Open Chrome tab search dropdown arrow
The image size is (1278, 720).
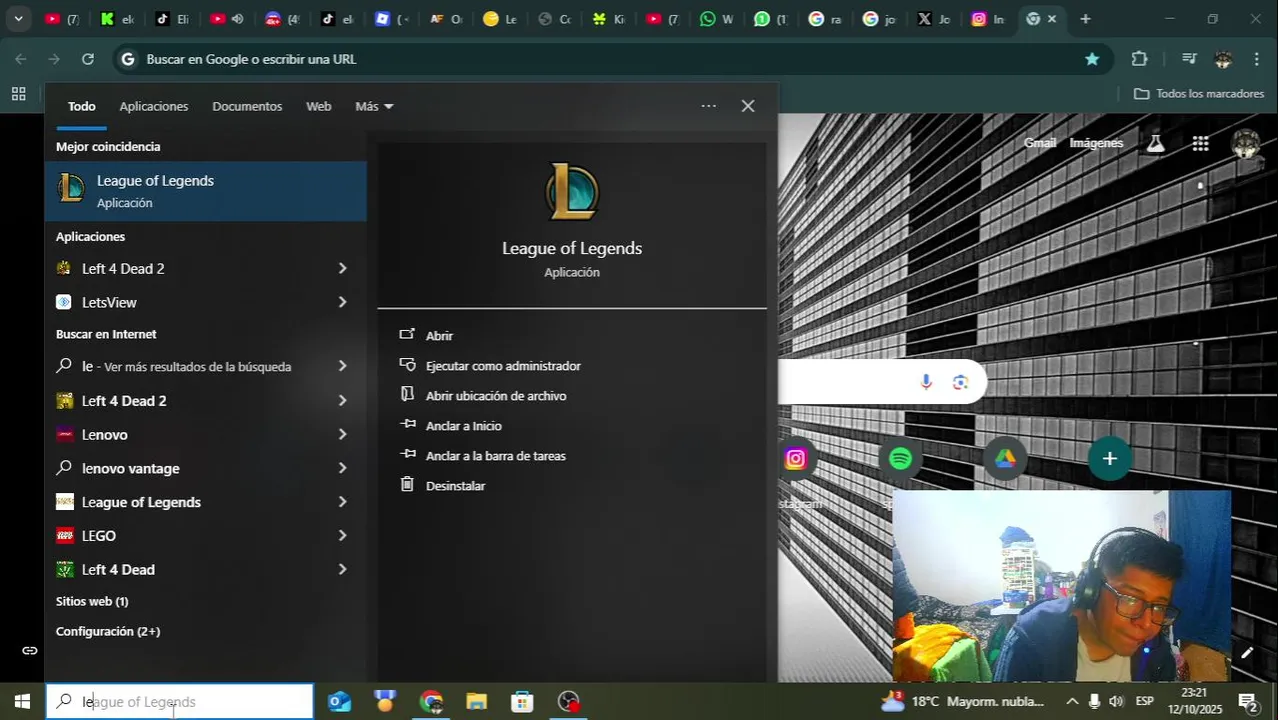(x=18, y=19)
